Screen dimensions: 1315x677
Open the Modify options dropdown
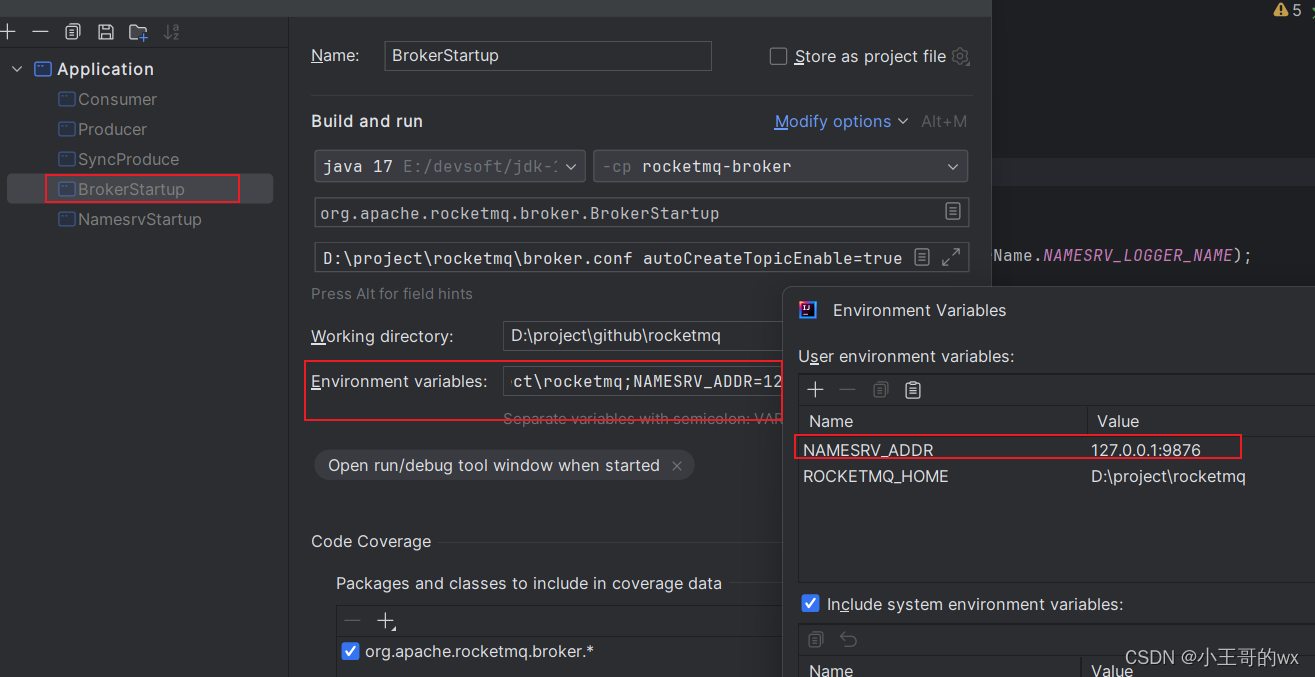click(x=841, y=121)
